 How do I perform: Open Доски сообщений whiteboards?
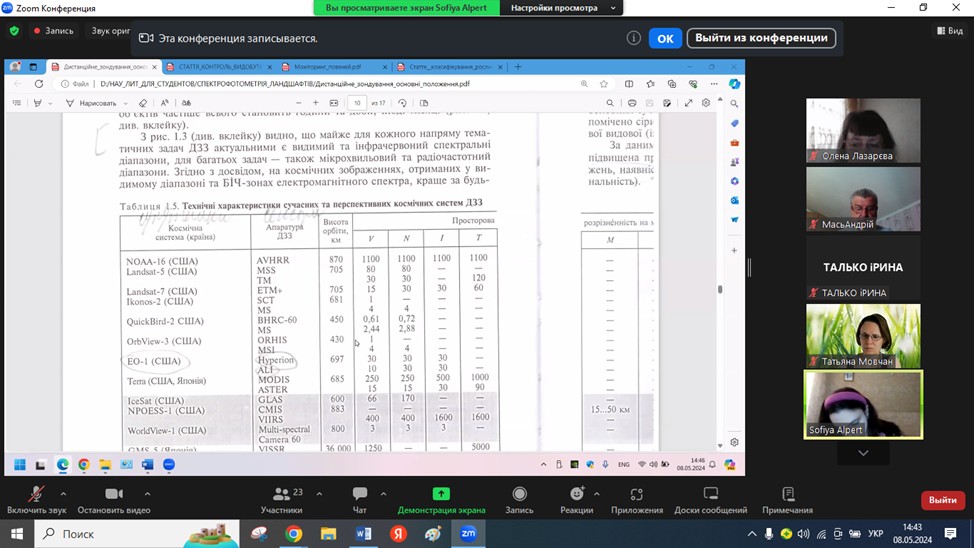tap(711, 500)
